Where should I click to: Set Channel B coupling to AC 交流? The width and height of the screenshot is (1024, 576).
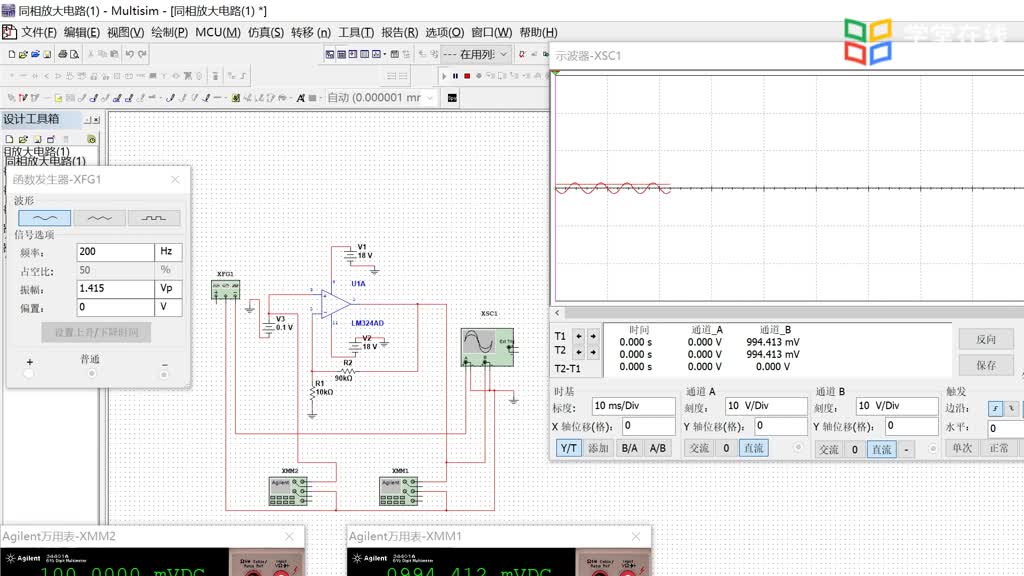coord(829,449)
